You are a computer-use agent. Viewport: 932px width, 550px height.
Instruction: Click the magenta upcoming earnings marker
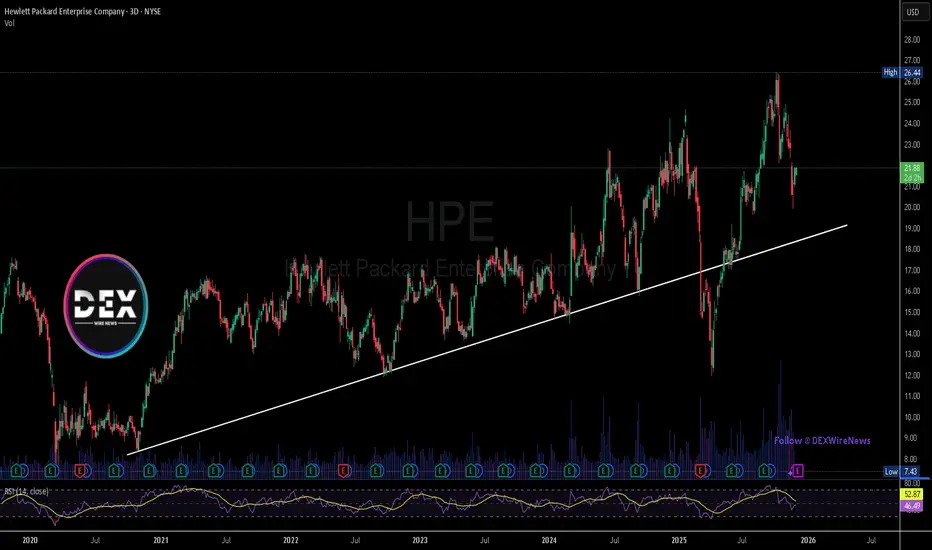(x=798, y=471)
